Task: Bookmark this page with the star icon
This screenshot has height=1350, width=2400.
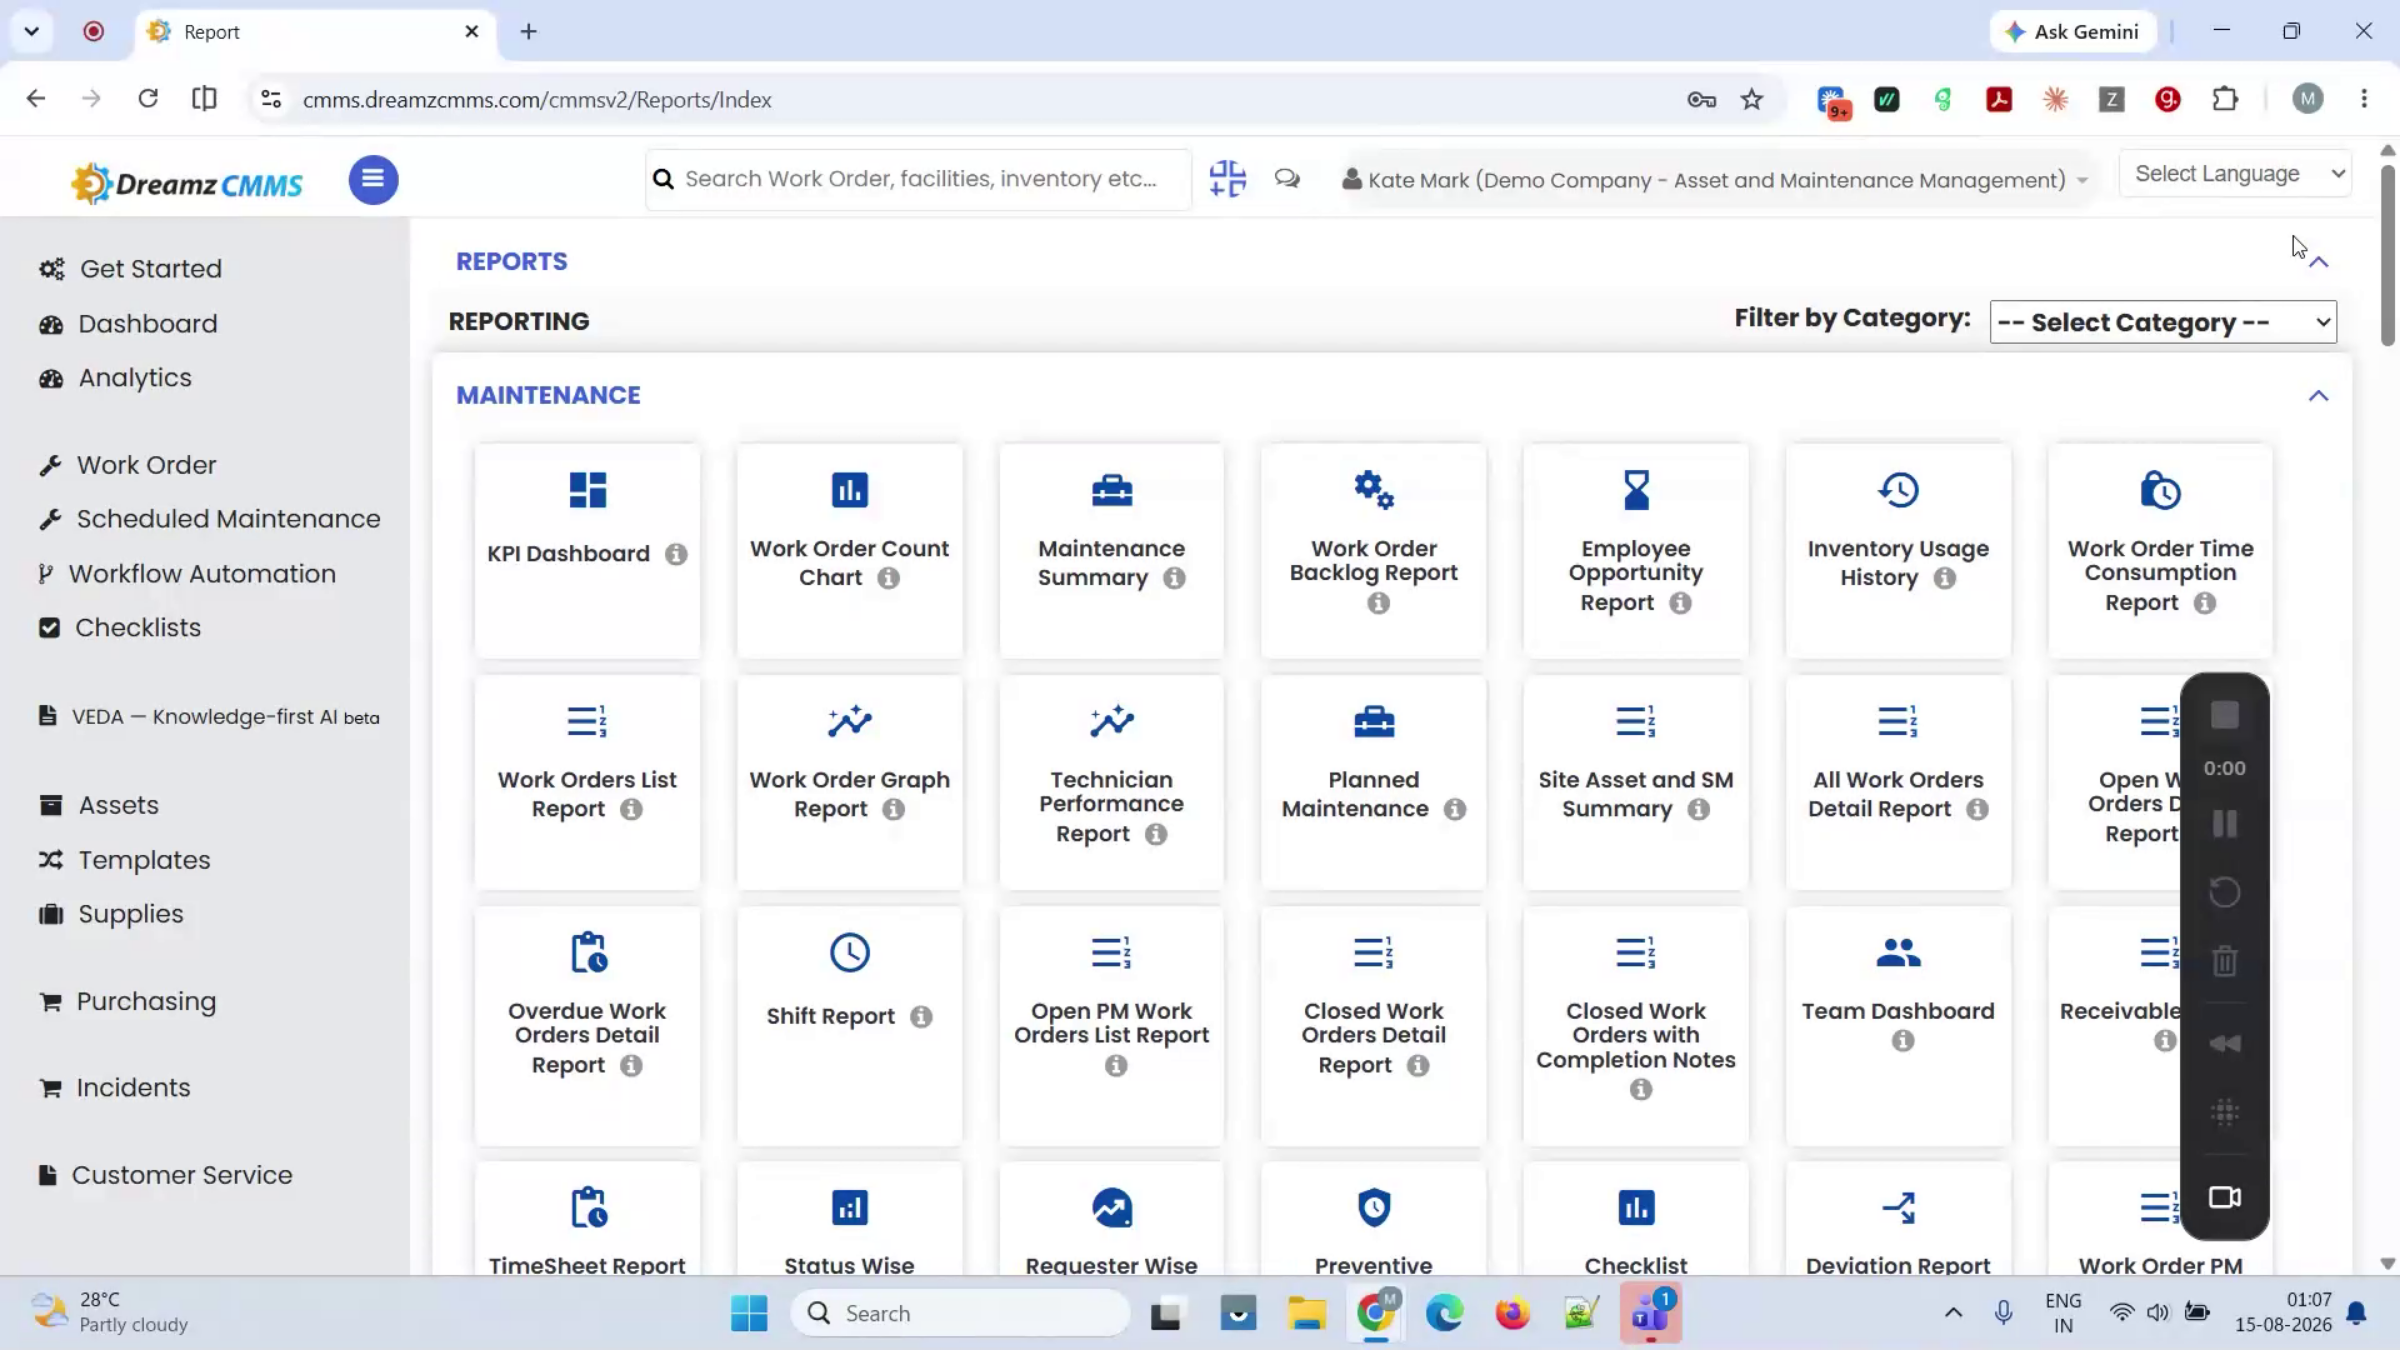Action: (1751, 99)
